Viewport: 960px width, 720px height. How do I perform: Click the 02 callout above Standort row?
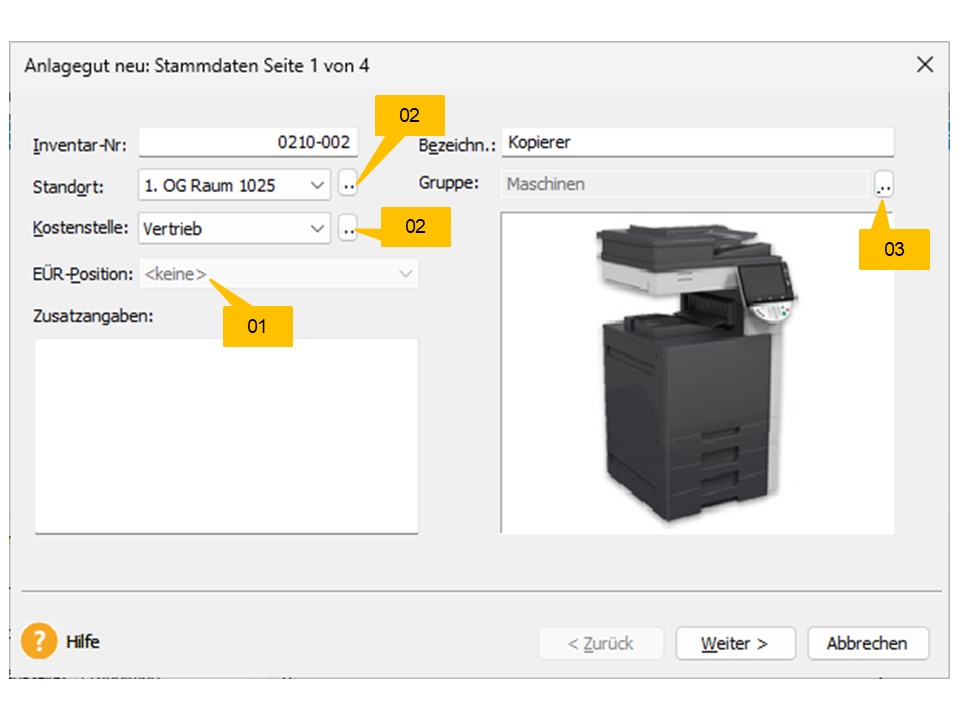pos(409,116)
